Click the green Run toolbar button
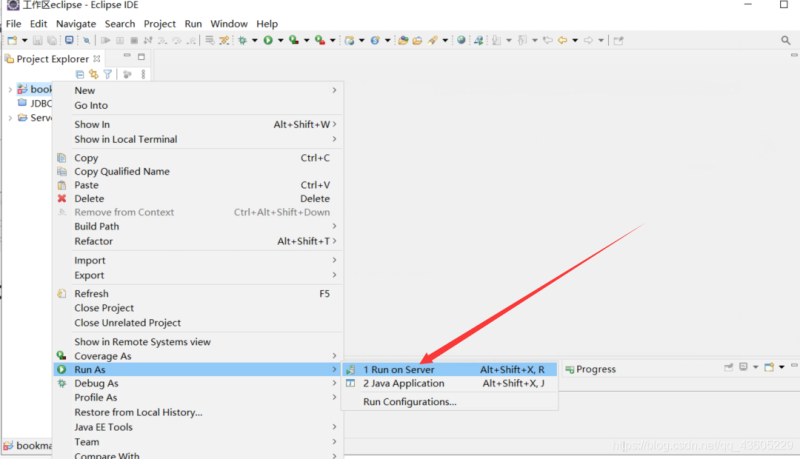This screenshot has height=459, width=800. click(268, 40)
